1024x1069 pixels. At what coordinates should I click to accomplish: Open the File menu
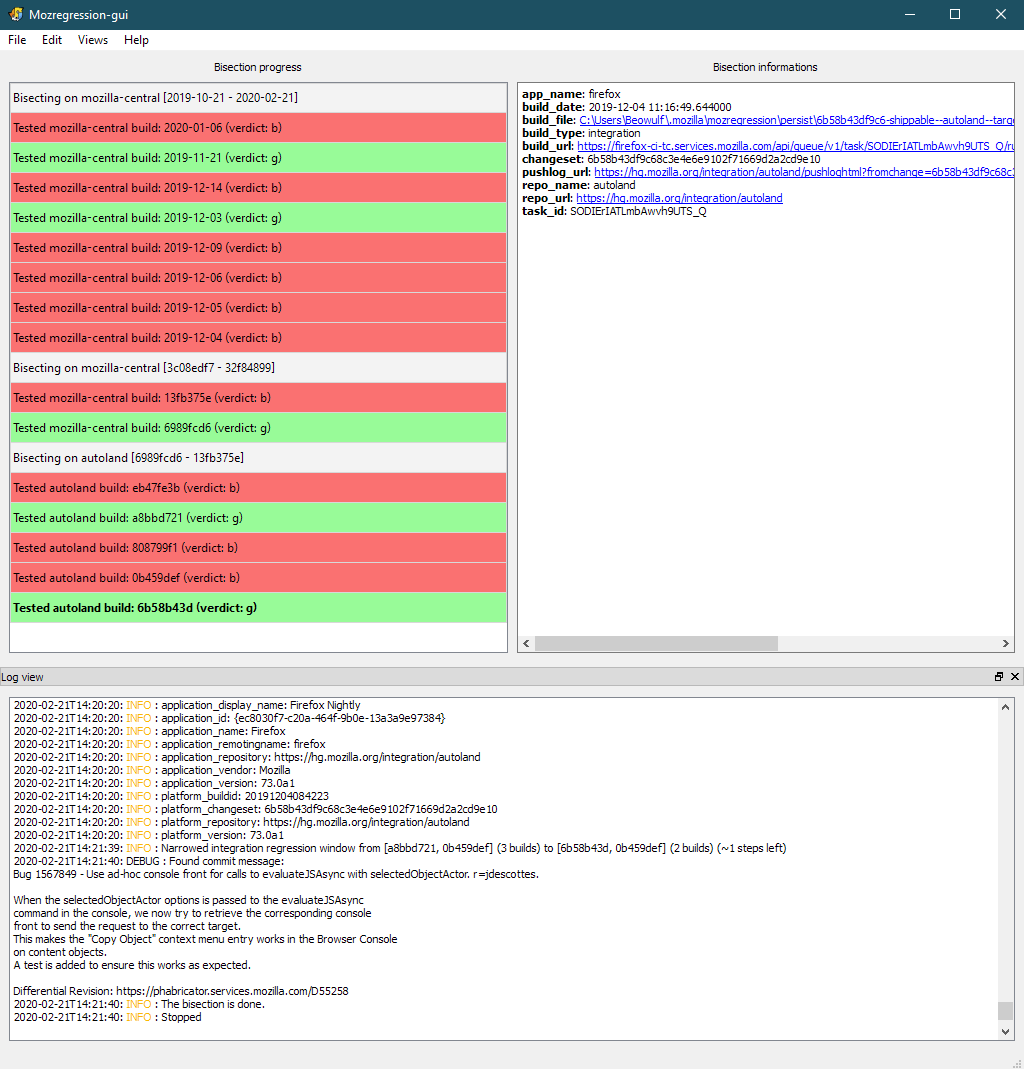17,40
